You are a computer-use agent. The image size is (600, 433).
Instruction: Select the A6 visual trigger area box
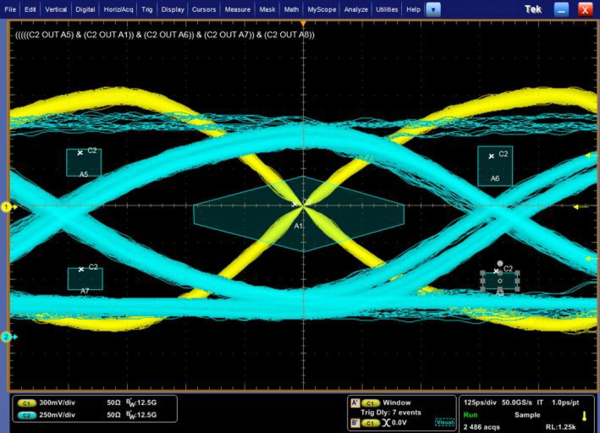point(495,166)
